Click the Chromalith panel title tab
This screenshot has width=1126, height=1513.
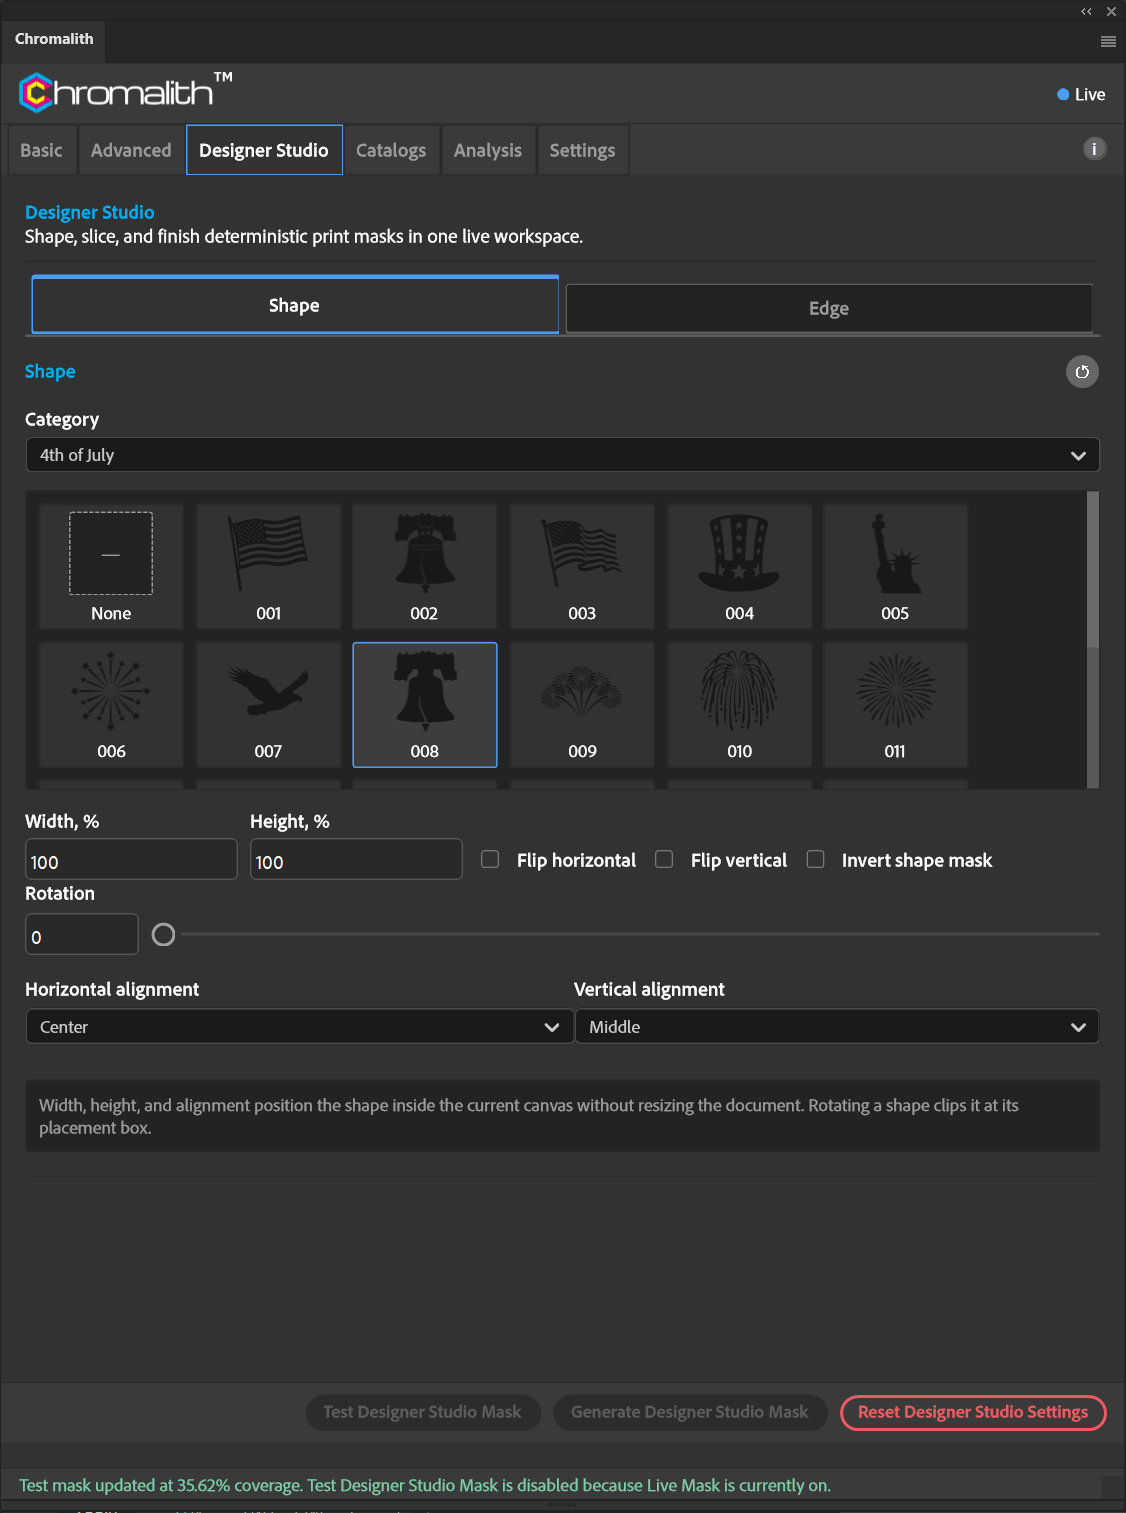(x=54, y=39)
